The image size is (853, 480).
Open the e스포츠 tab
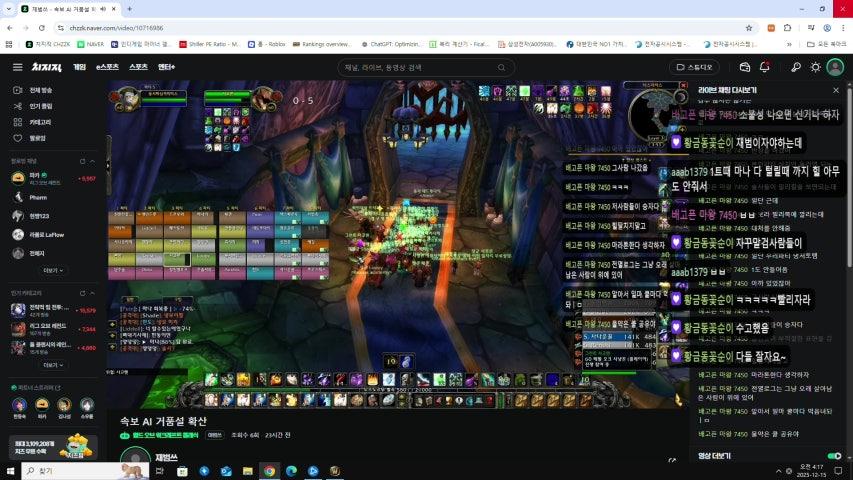tap(107, 67)
